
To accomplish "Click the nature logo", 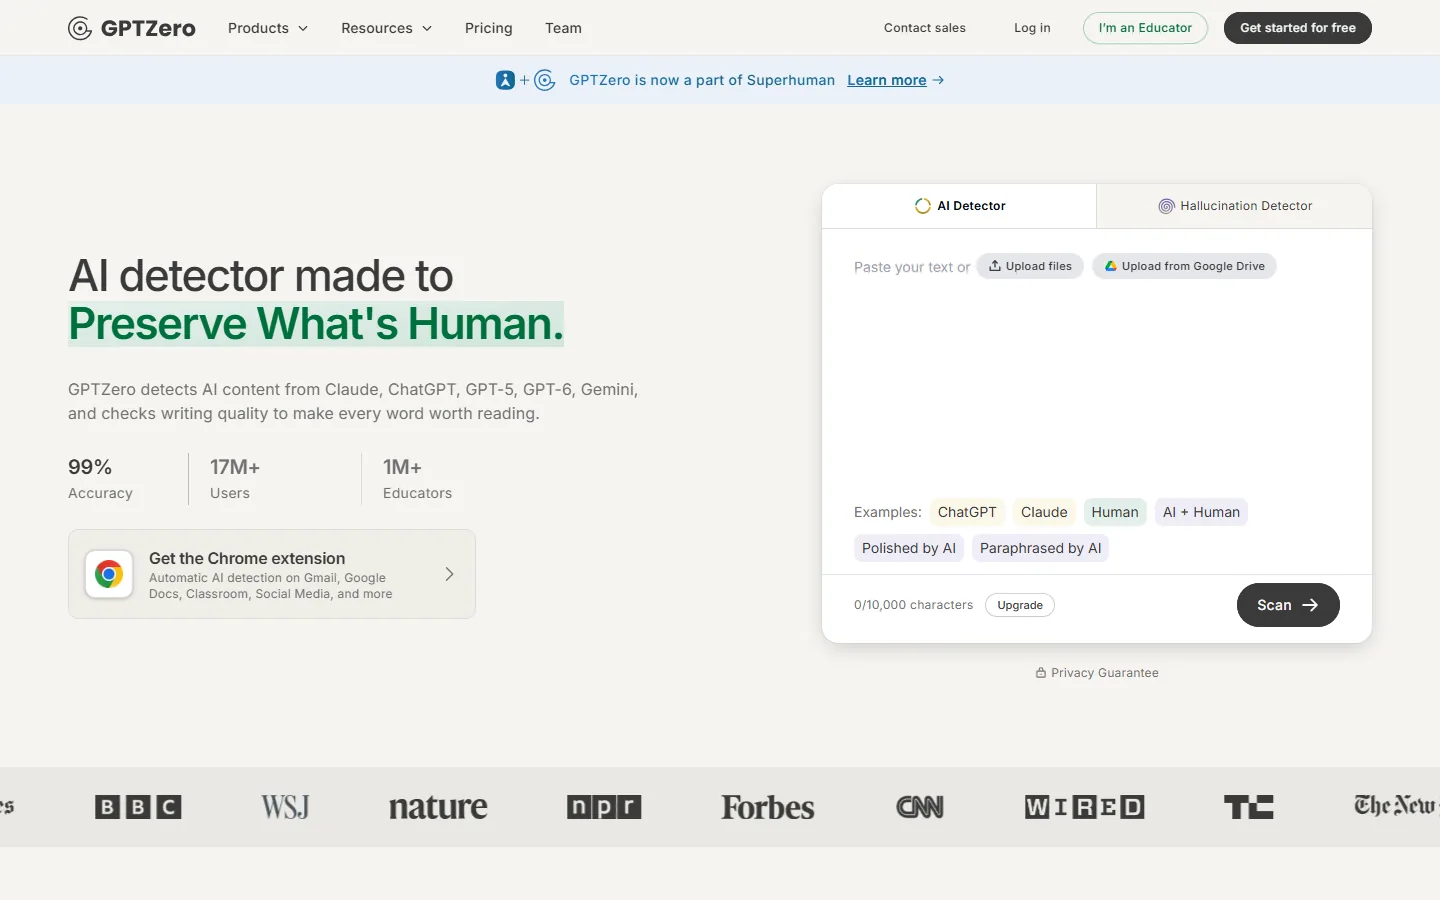I will [x=438, y=807].
